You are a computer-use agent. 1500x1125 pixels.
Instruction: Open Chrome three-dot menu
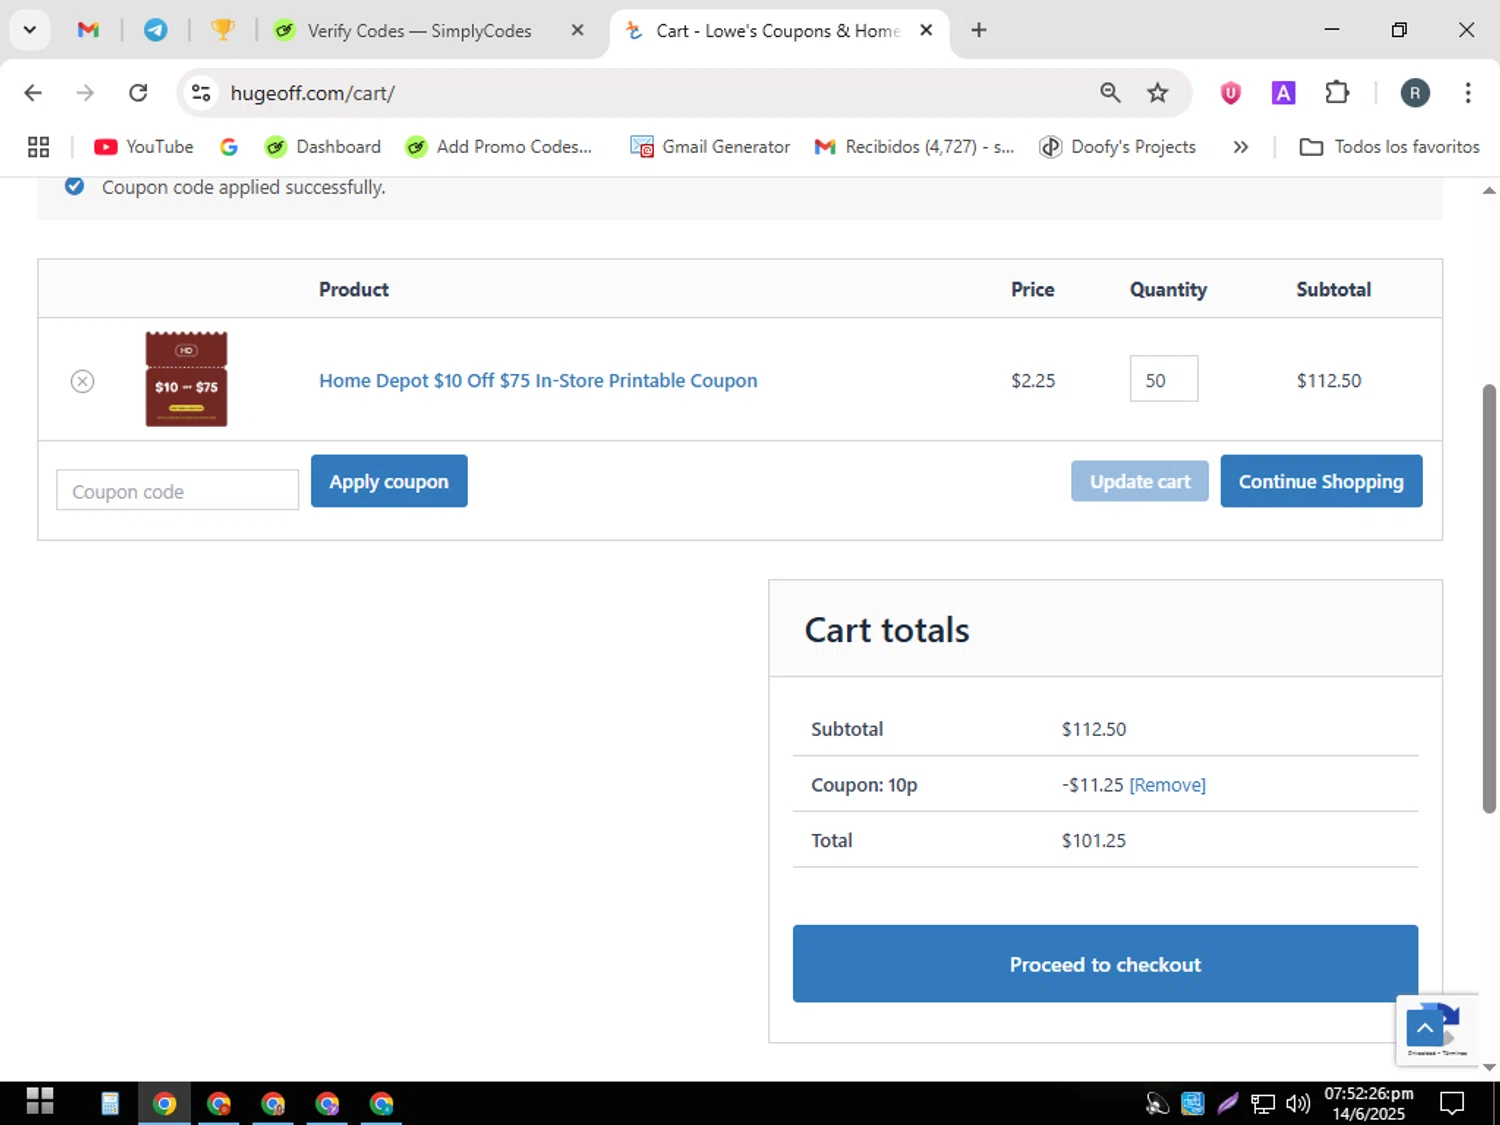coord(1468,93)
